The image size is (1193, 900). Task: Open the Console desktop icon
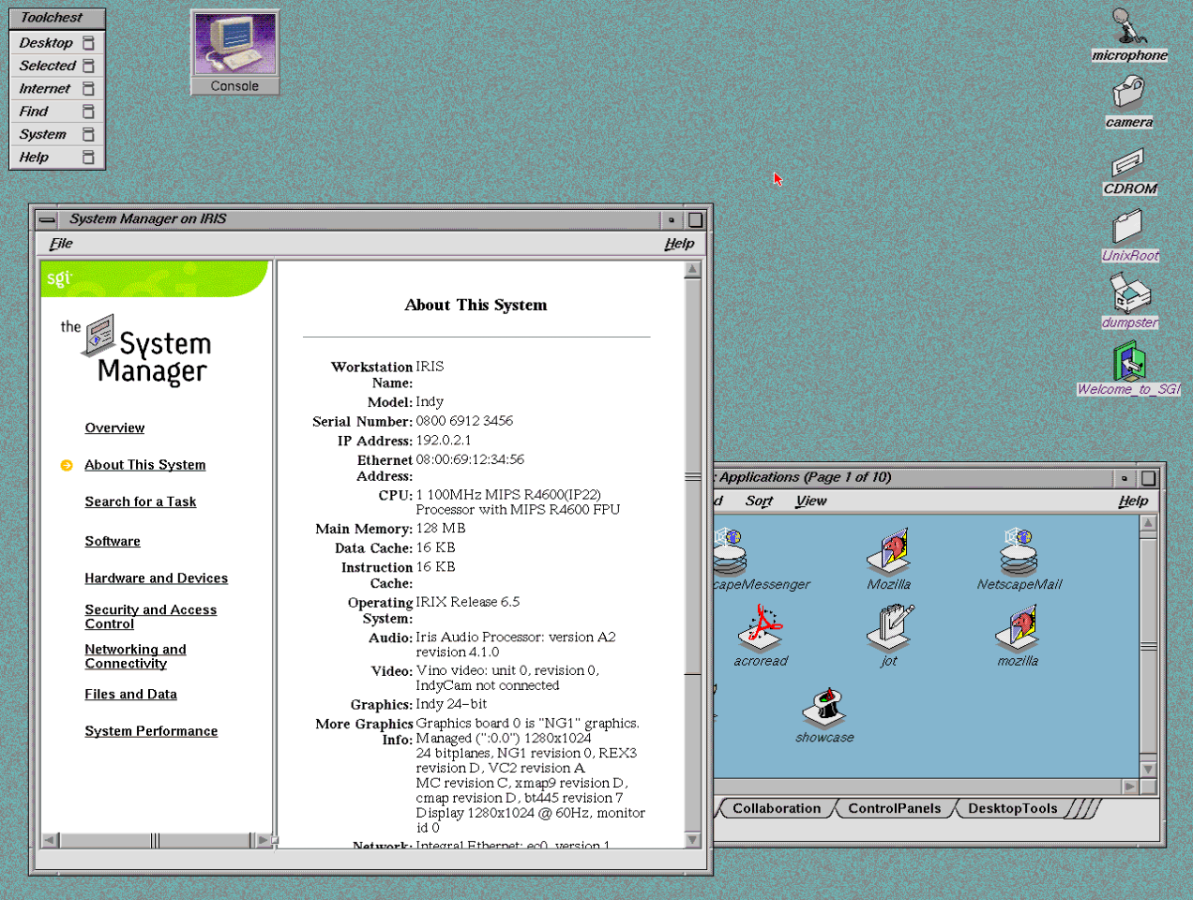pyautogui.click(x=234, y=52)
